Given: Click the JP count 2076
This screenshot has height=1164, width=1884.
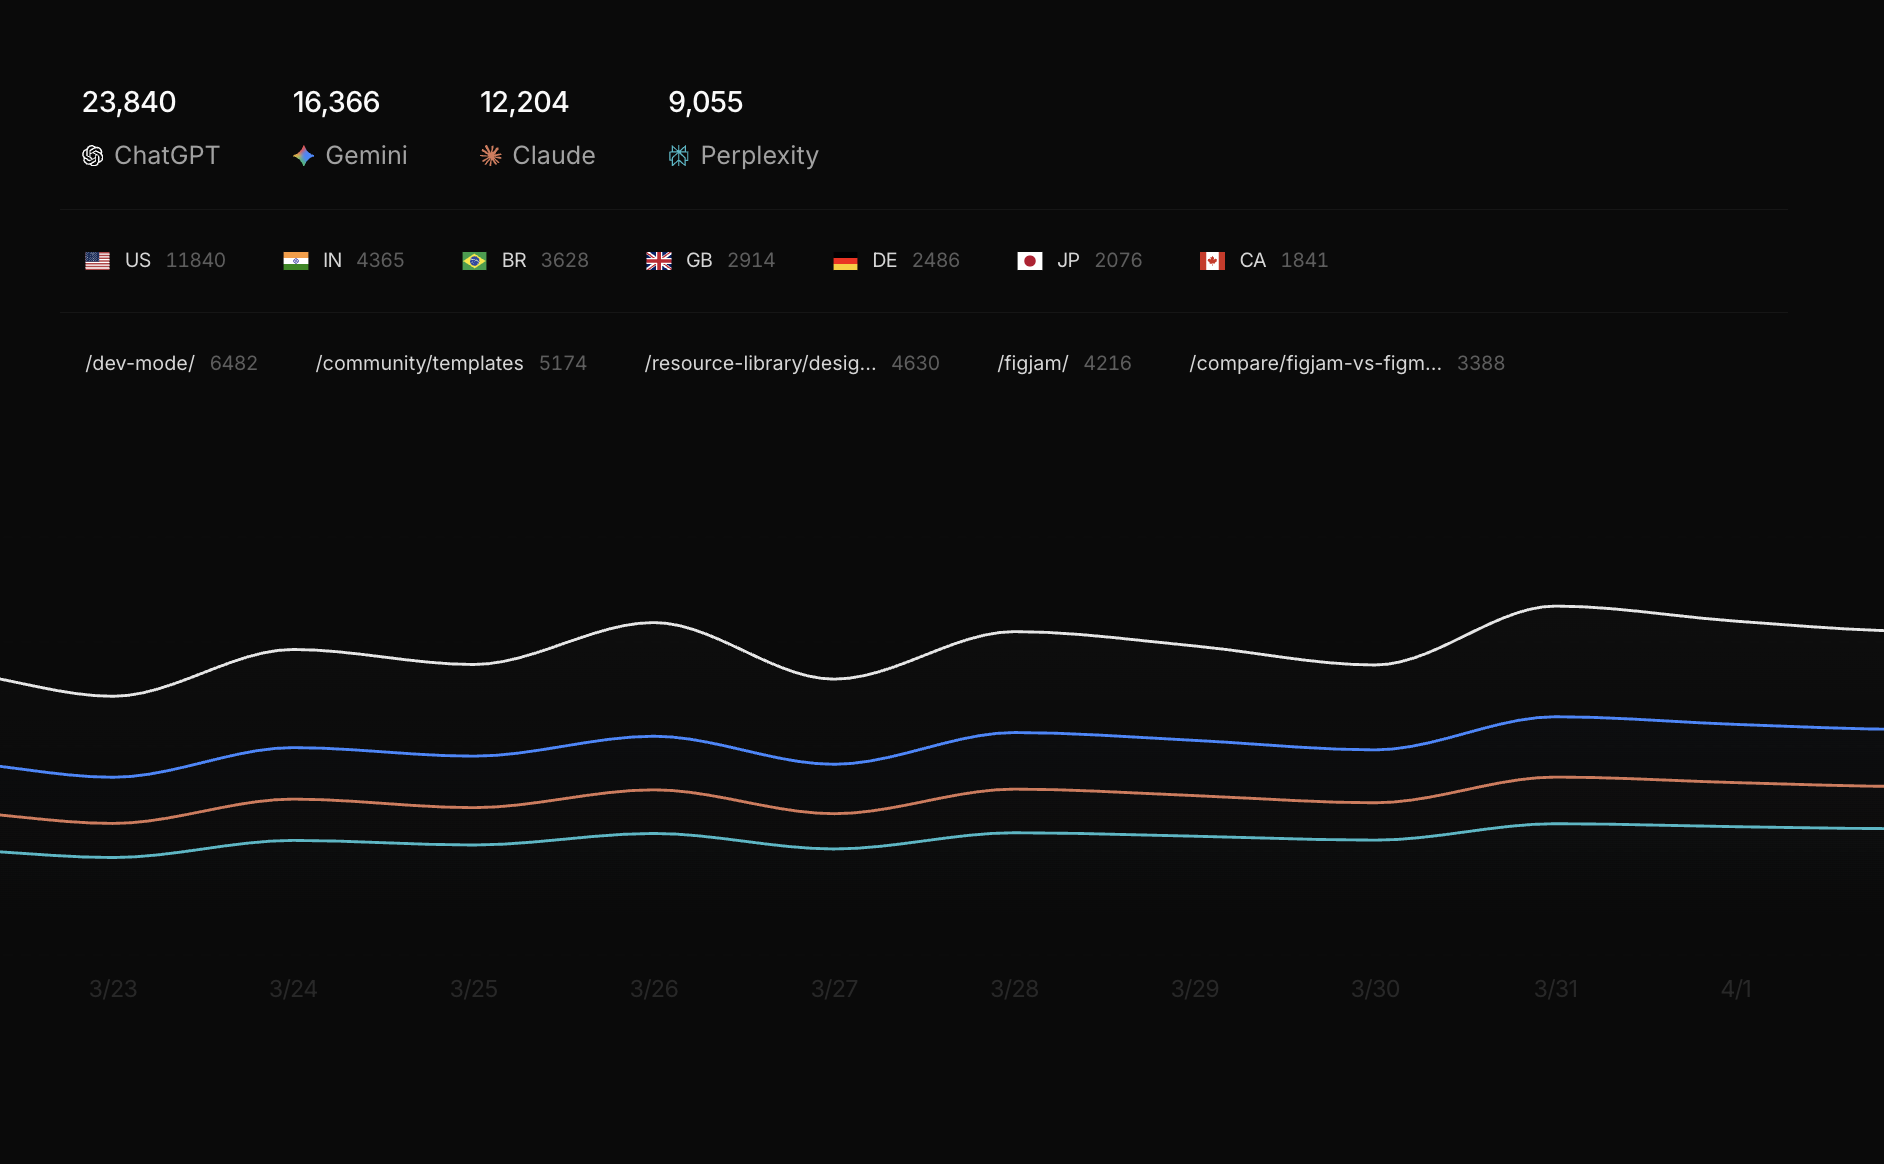Looking at the screenshot, I should (x=1118, y=261).
